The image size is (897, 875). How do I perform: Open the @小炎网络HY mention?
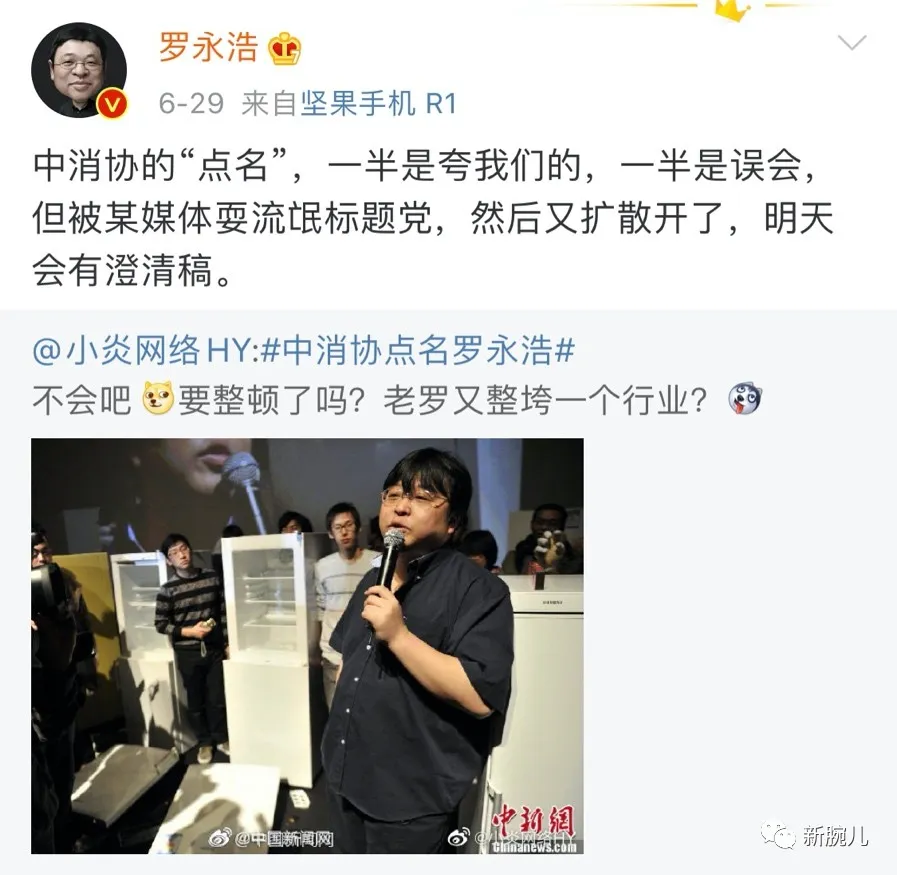(x=142, y=350)
